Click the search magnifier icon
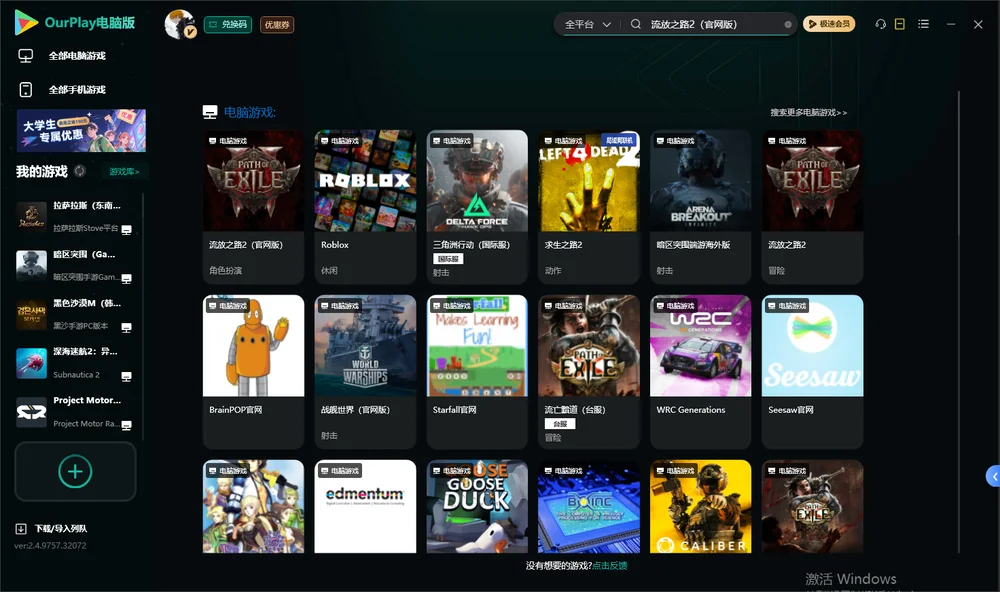This screenshot has width=1000, height=592. coord(636,24)
